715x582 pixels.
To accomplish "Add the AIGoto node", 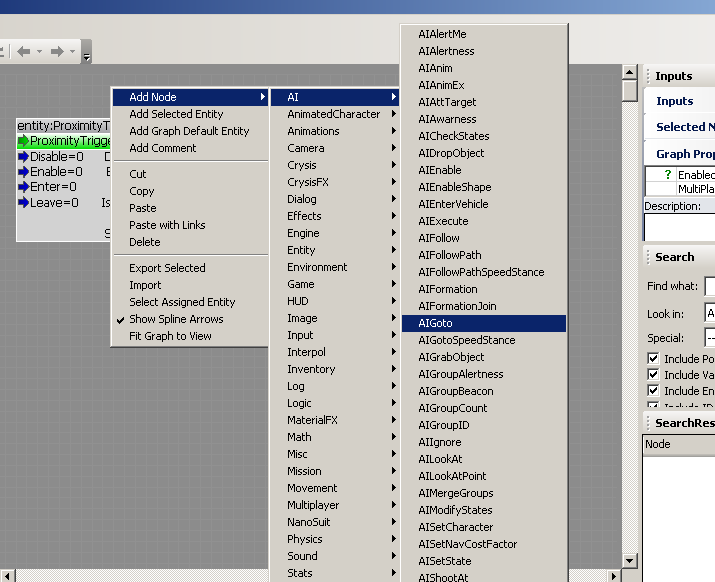I will (x=484, y=323).
